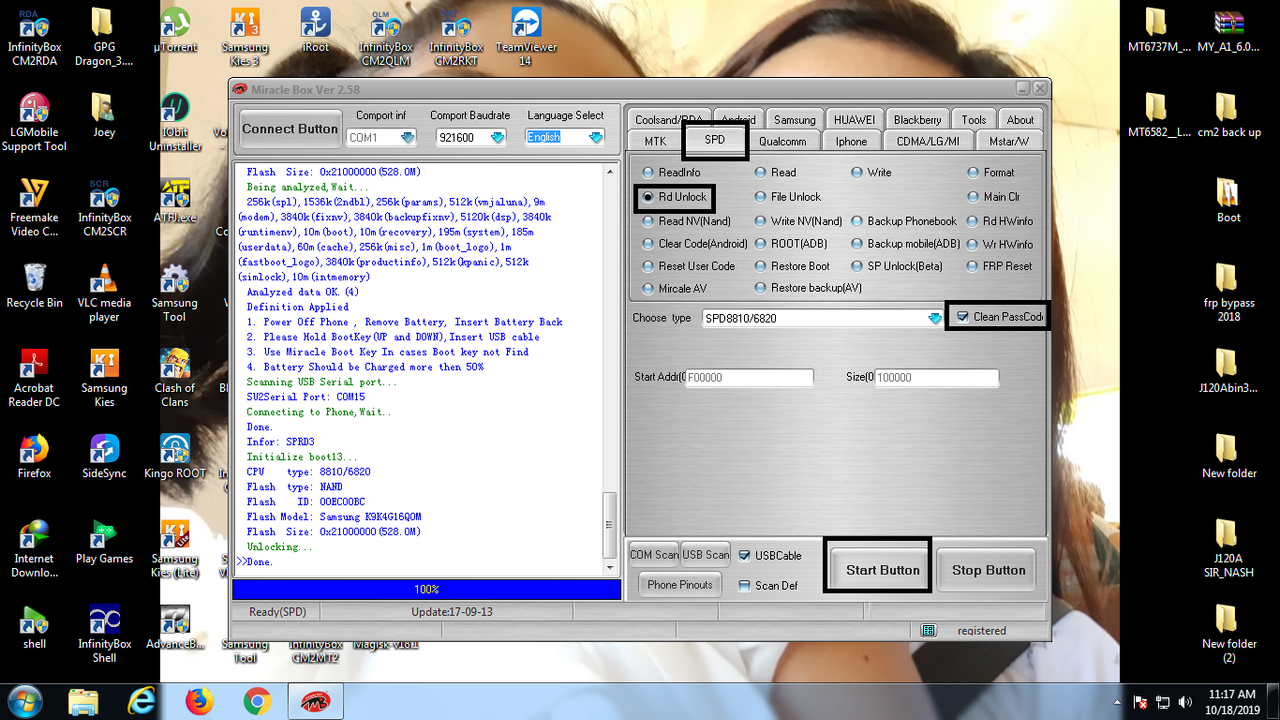Screen dimensions: 1280x720
Task: Select the Joey folder on desktop
Action: click(x=103, y=116)
